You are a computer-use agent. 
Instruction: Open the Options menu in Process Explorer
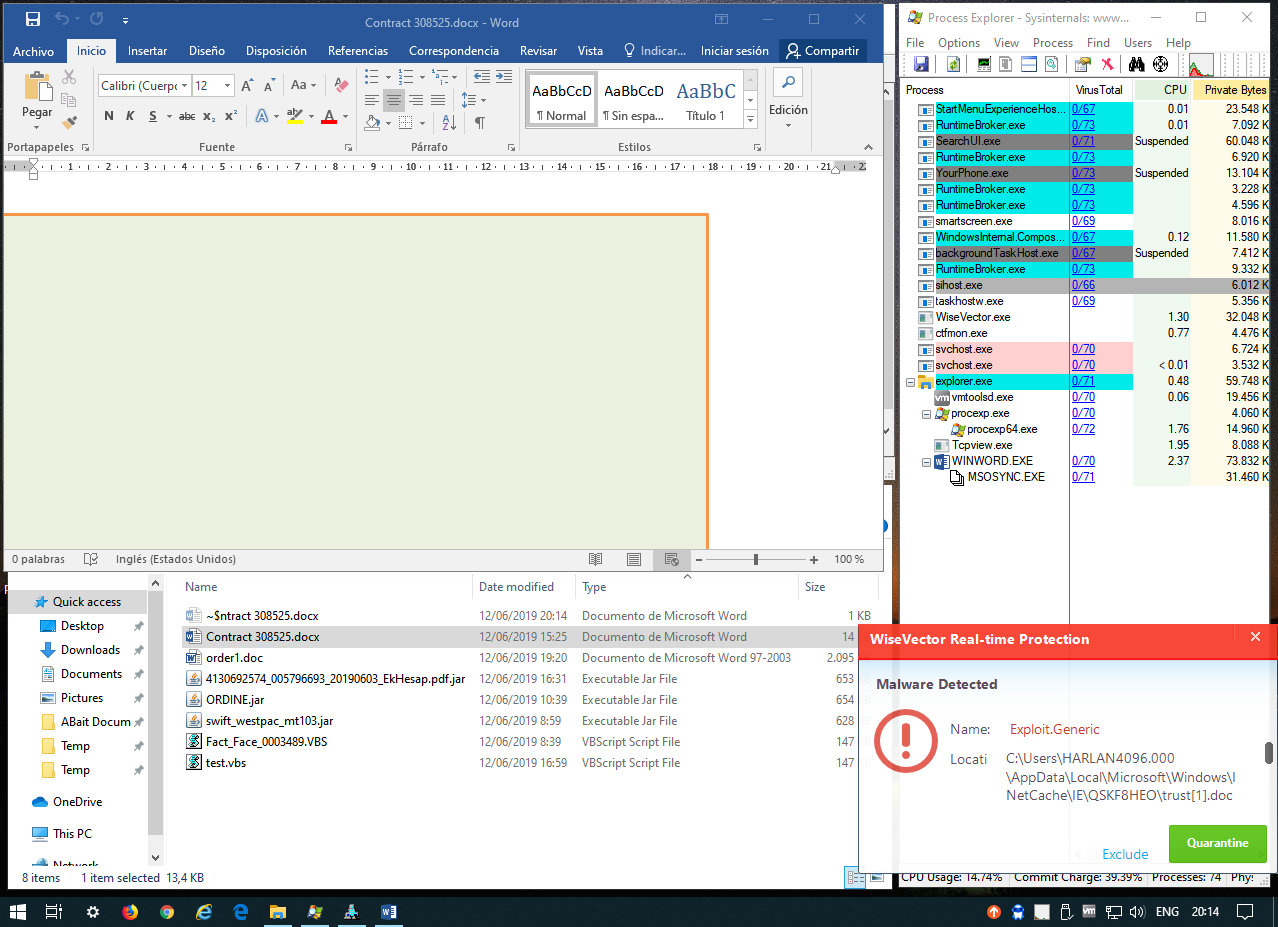coord(958,43)
